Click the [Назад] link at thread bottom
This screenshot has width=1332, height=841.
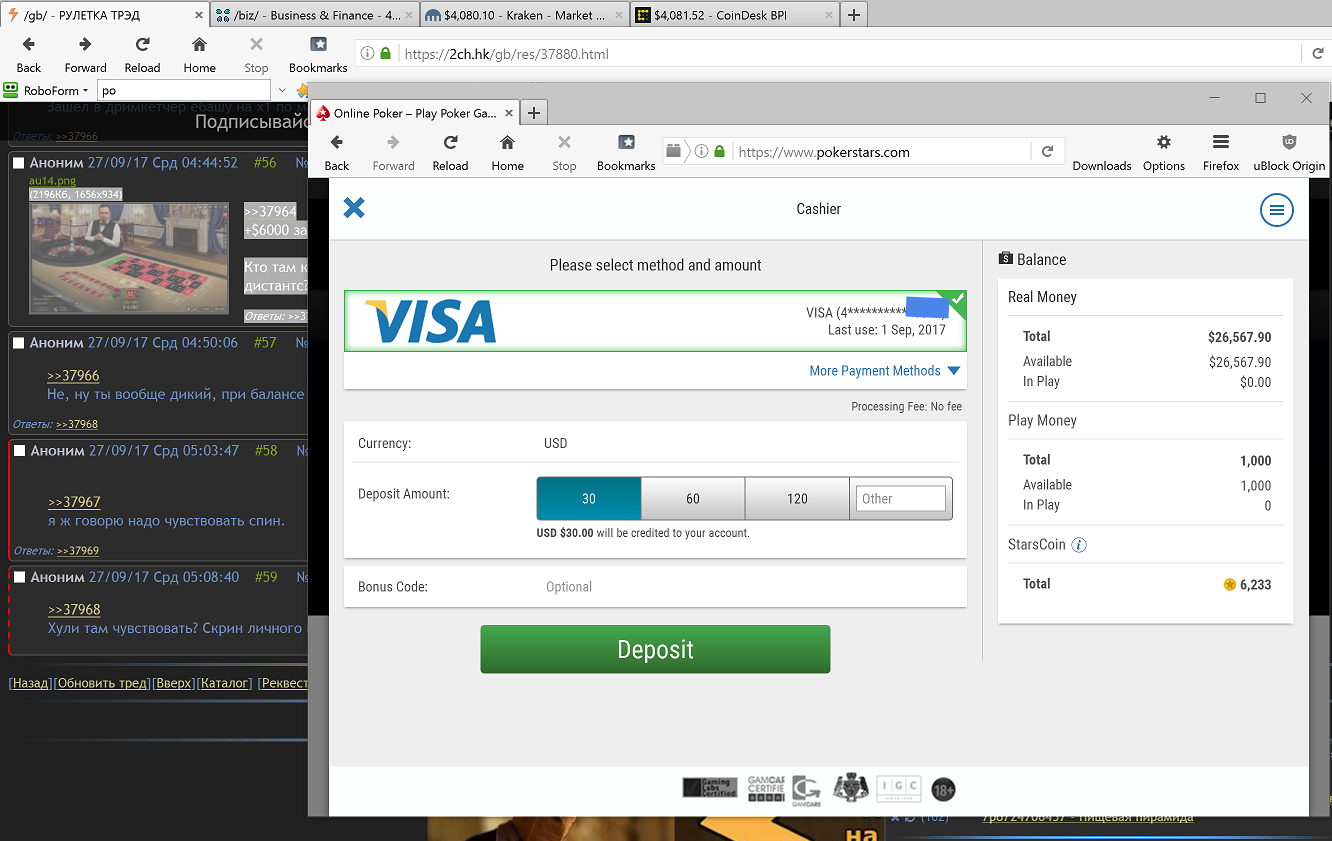click(x=30, y=683)
